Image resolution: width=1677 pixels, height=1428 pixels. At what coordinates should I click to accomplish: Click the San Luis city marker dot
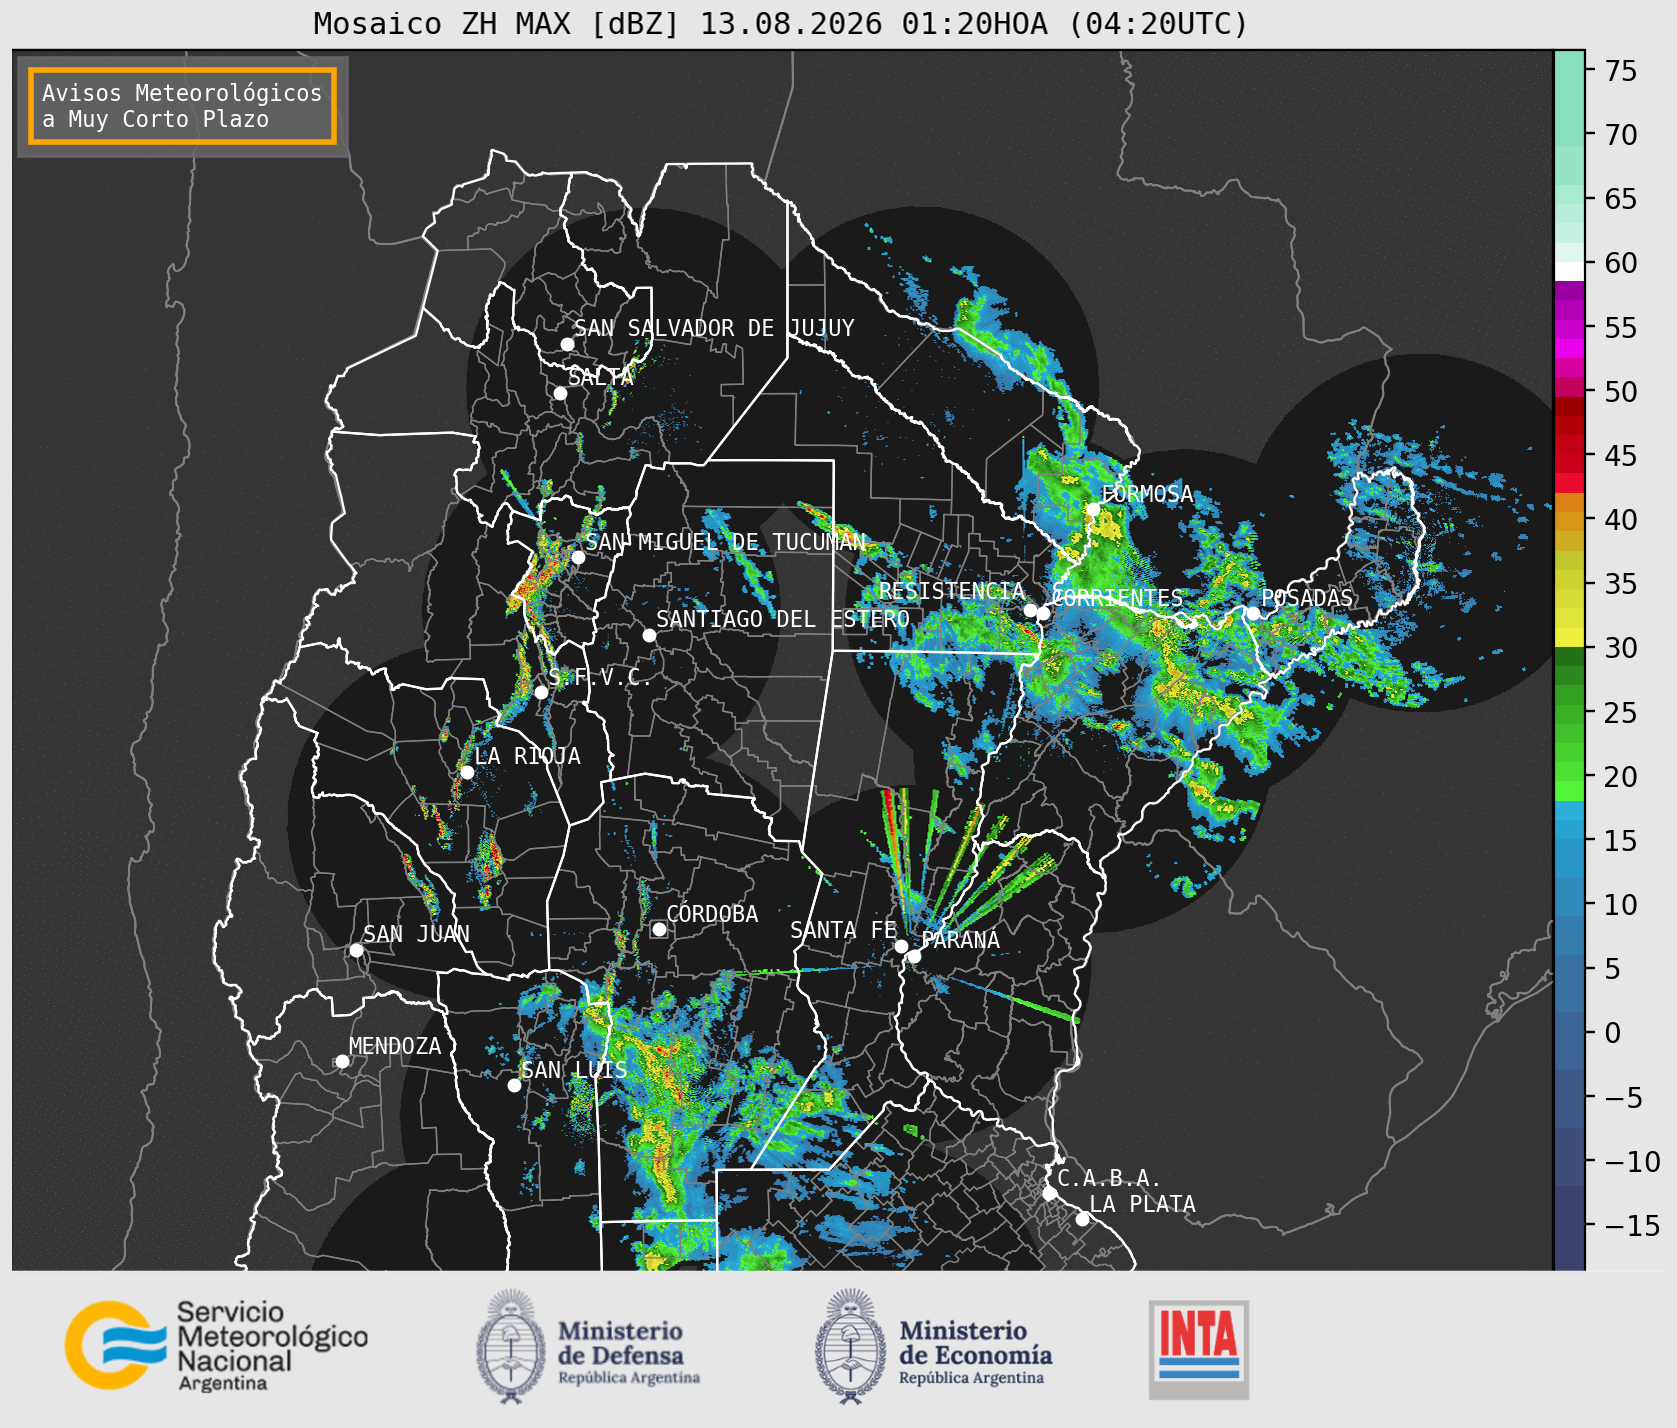(514, 1085)
